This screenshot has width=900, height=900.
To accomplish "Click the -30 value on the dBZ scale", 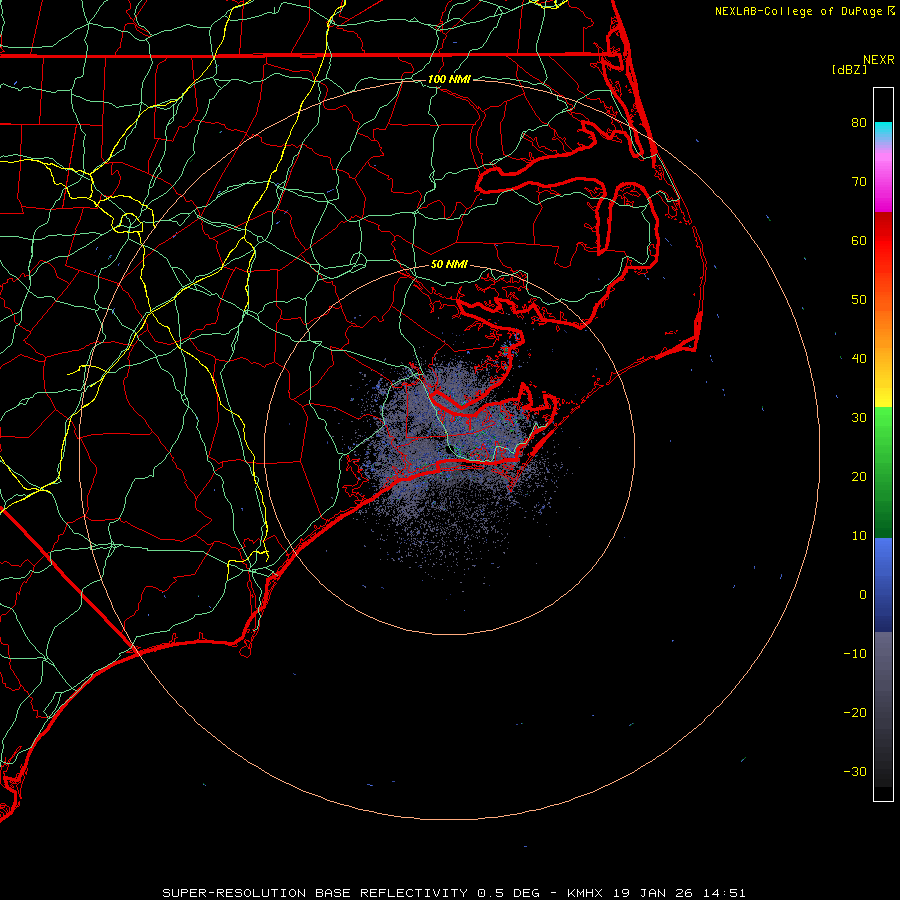I will tap(855, 771).
